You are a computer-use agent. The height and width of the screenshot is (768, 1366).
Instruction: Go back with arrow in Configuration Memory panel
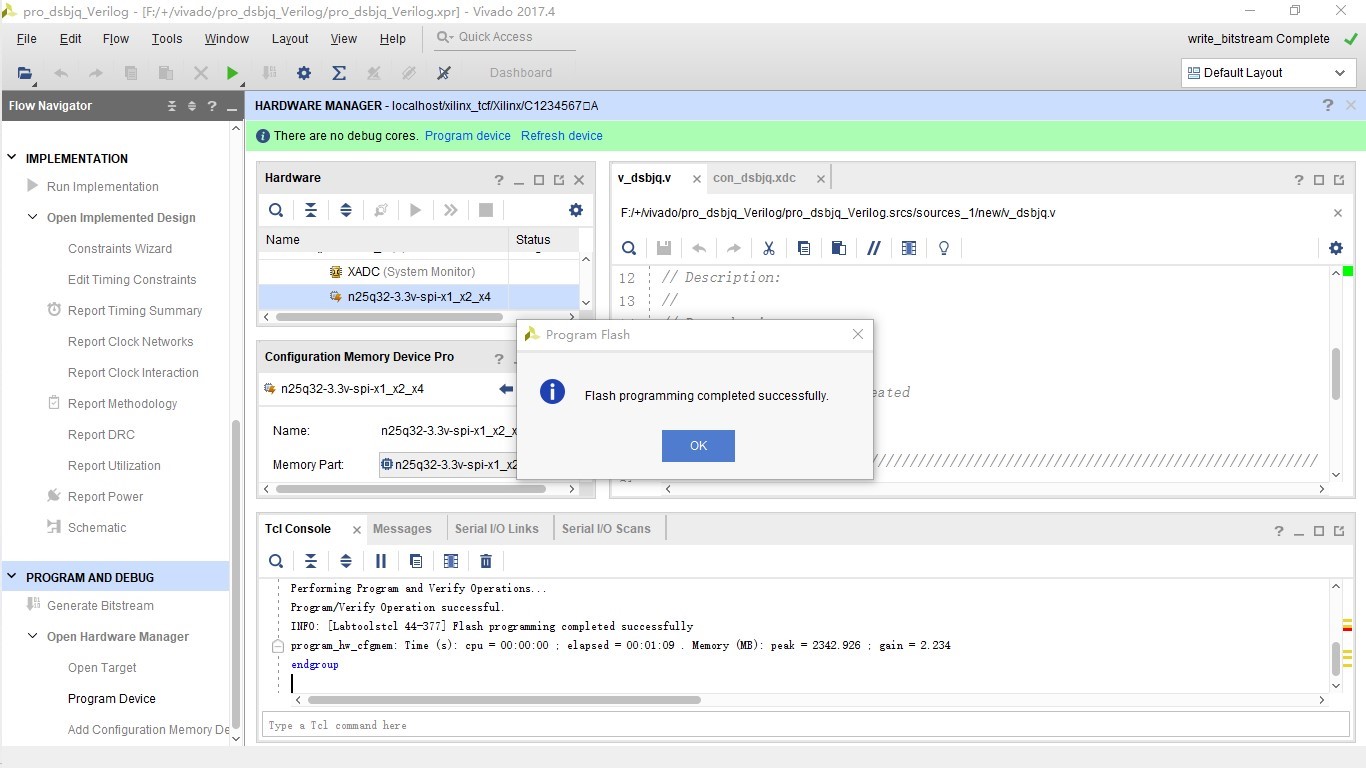[506, 389]
